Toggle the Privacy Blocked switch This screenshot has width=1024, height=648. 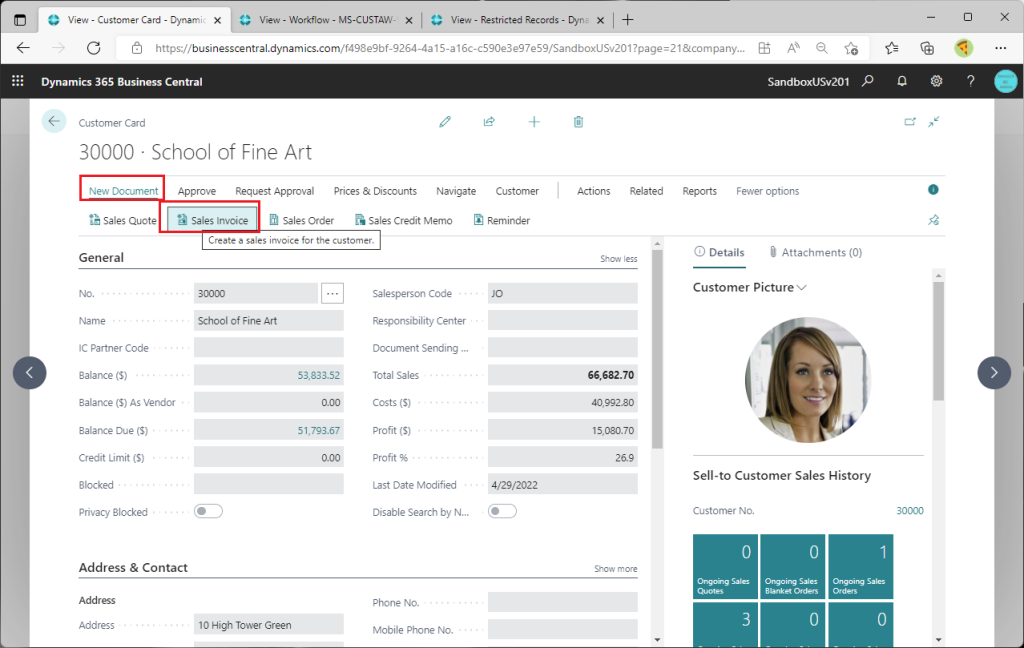tap(208, 511)
